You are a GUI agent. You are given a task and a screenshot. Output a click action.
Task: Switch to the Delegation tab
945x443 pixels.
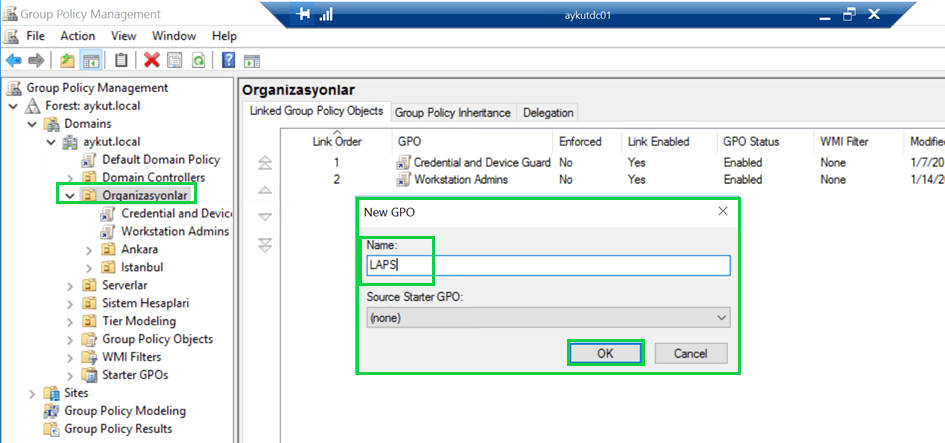pos(548,113)
